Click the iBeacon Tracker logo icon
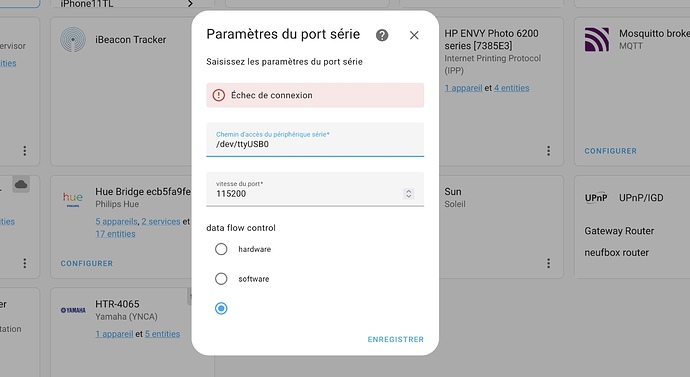This screenshot has width=690, height=377. [x=73, y=40]
